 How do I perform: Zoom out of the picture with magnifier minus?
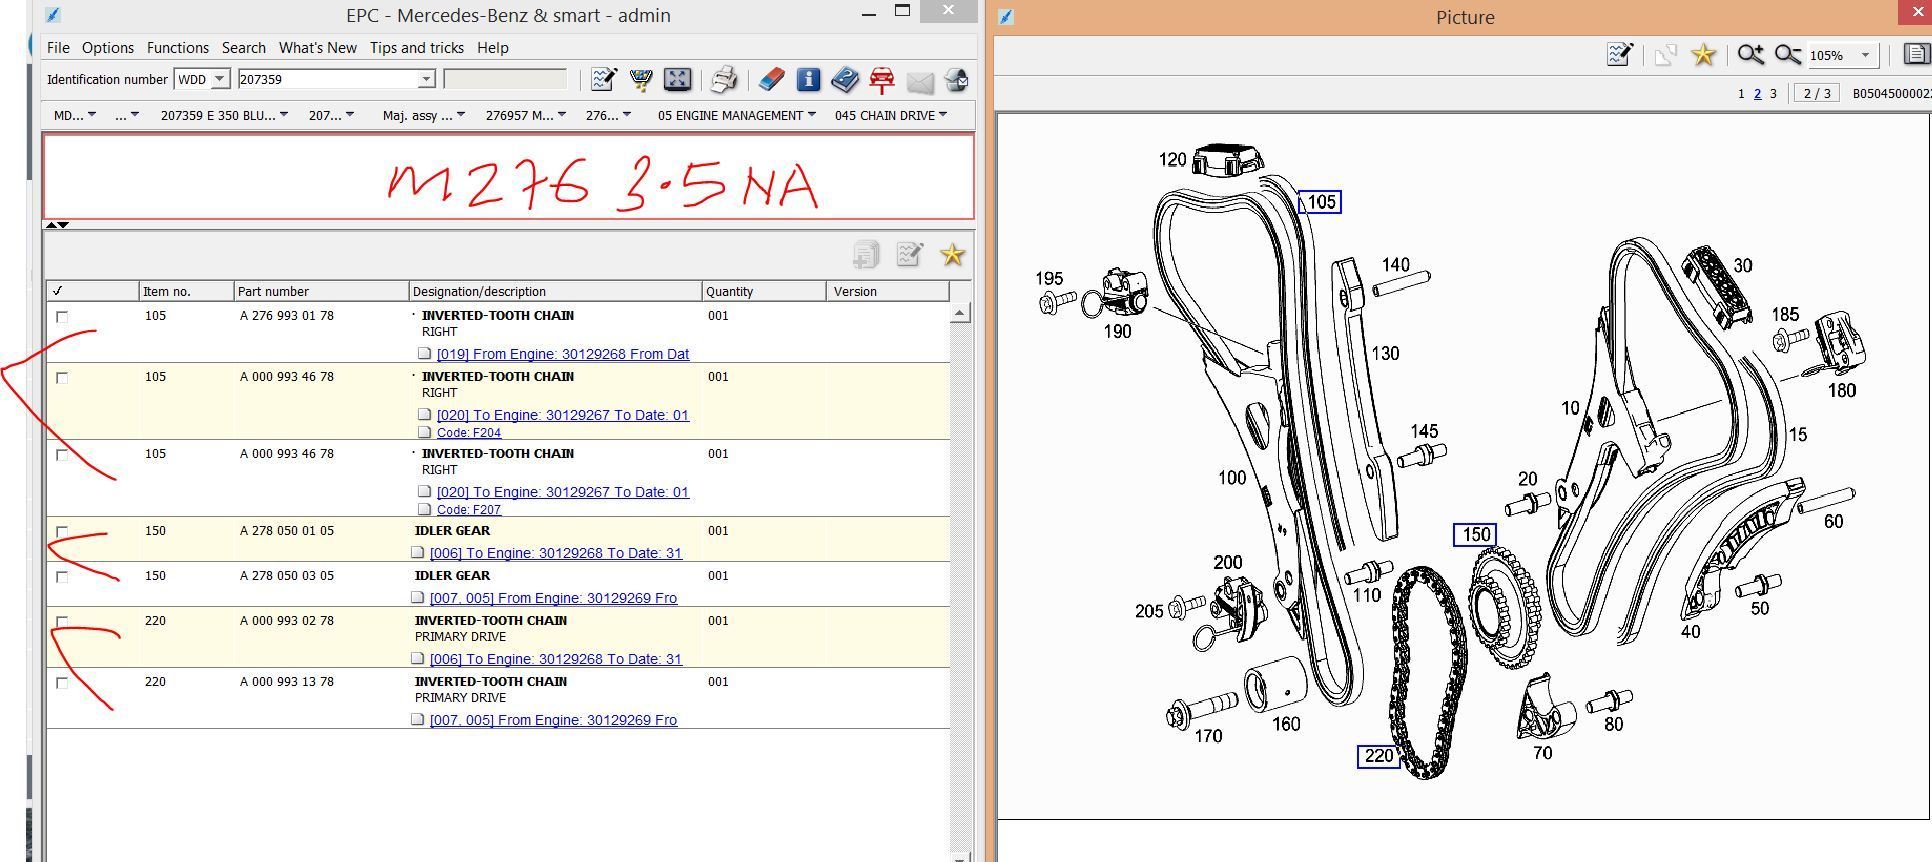click(x=1787, y=55)
